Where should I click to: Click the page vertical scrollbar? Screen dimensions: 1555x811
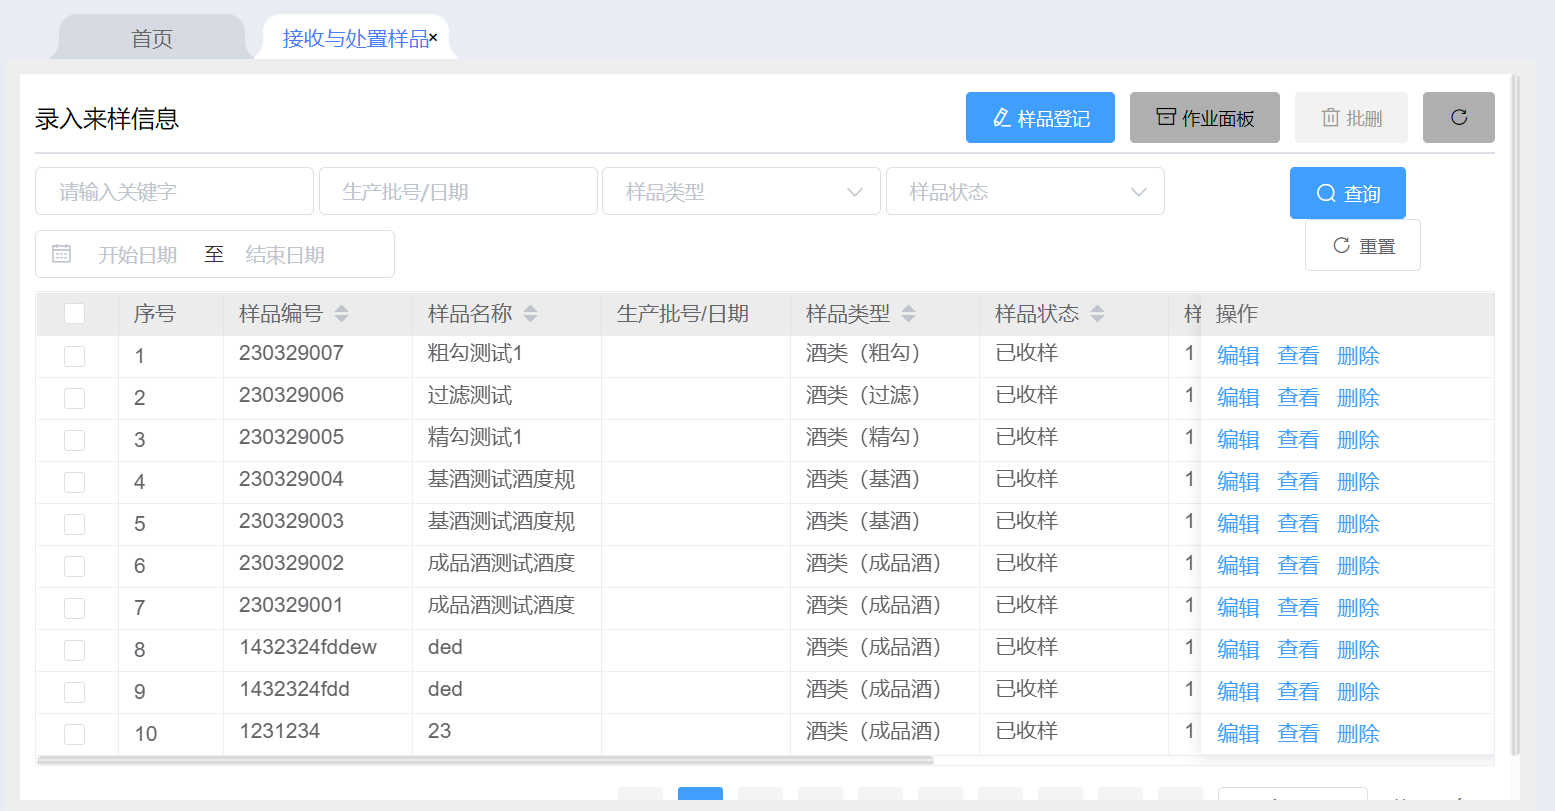click(1515, 415)
